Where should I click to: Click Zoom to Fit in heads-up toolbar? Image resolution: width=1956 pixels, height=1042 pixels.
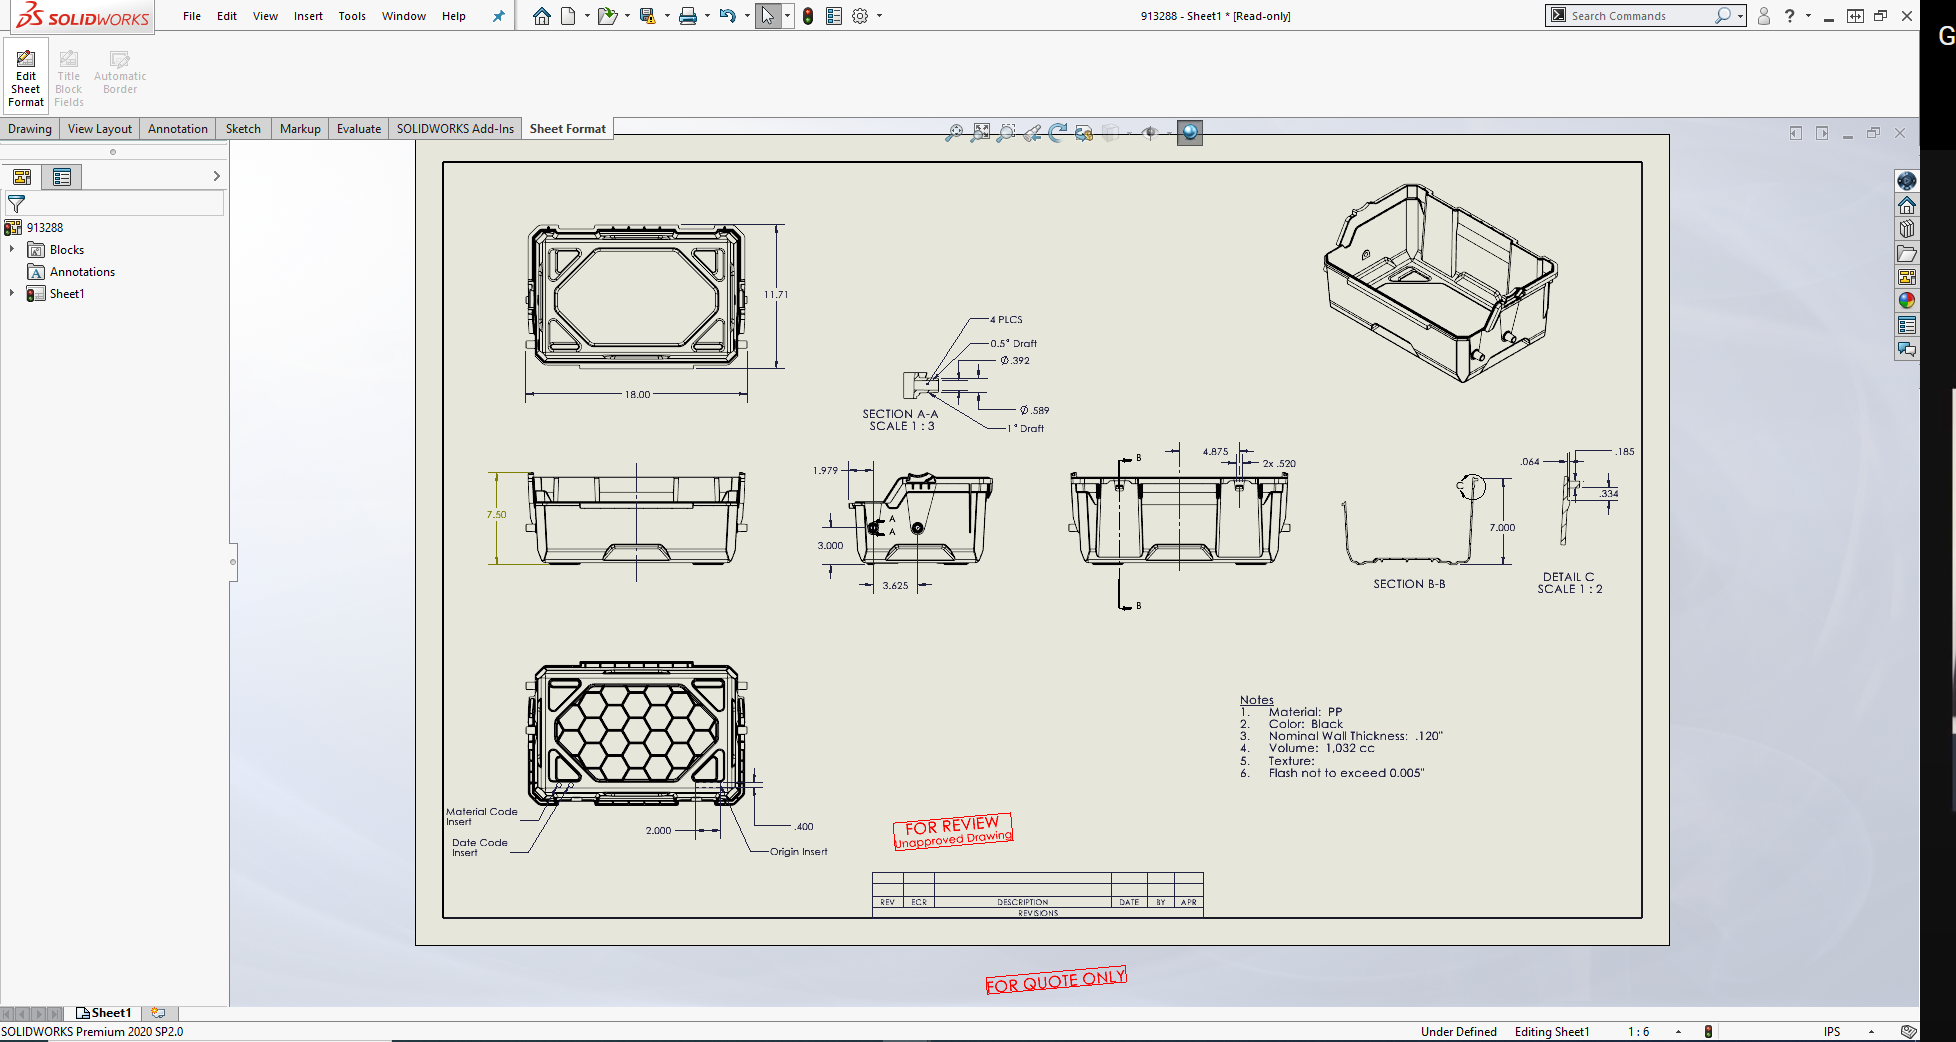pyautogui.click(x=955, y=132)
